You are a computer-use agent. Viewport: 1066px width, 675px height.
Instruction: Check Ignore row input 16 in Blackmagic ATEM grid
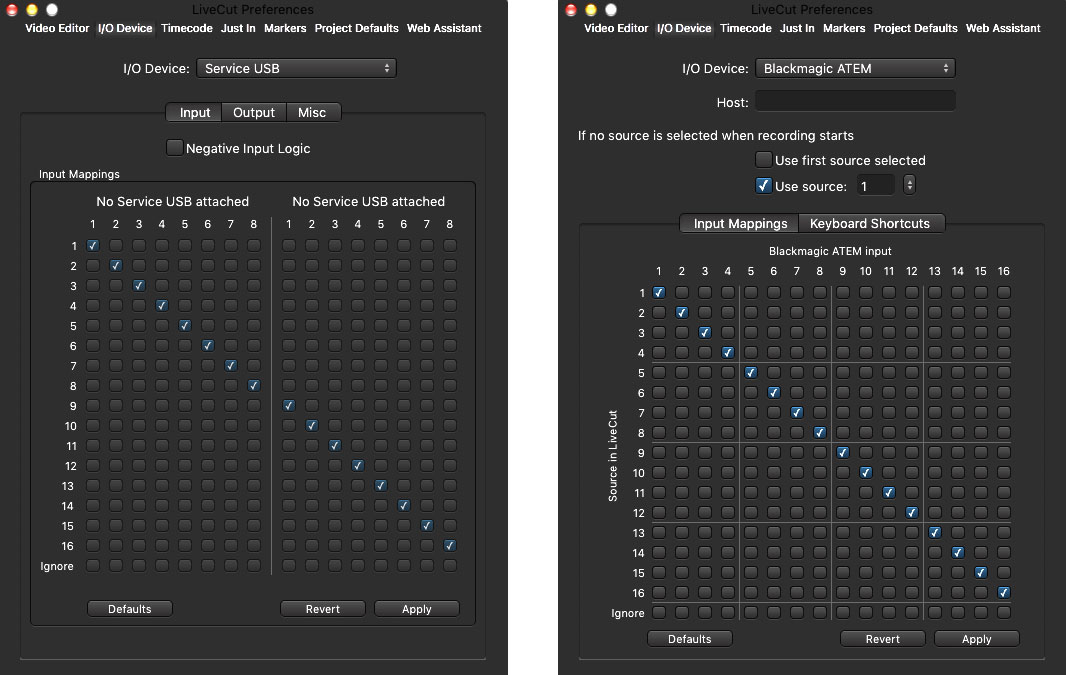point(1003,612)
